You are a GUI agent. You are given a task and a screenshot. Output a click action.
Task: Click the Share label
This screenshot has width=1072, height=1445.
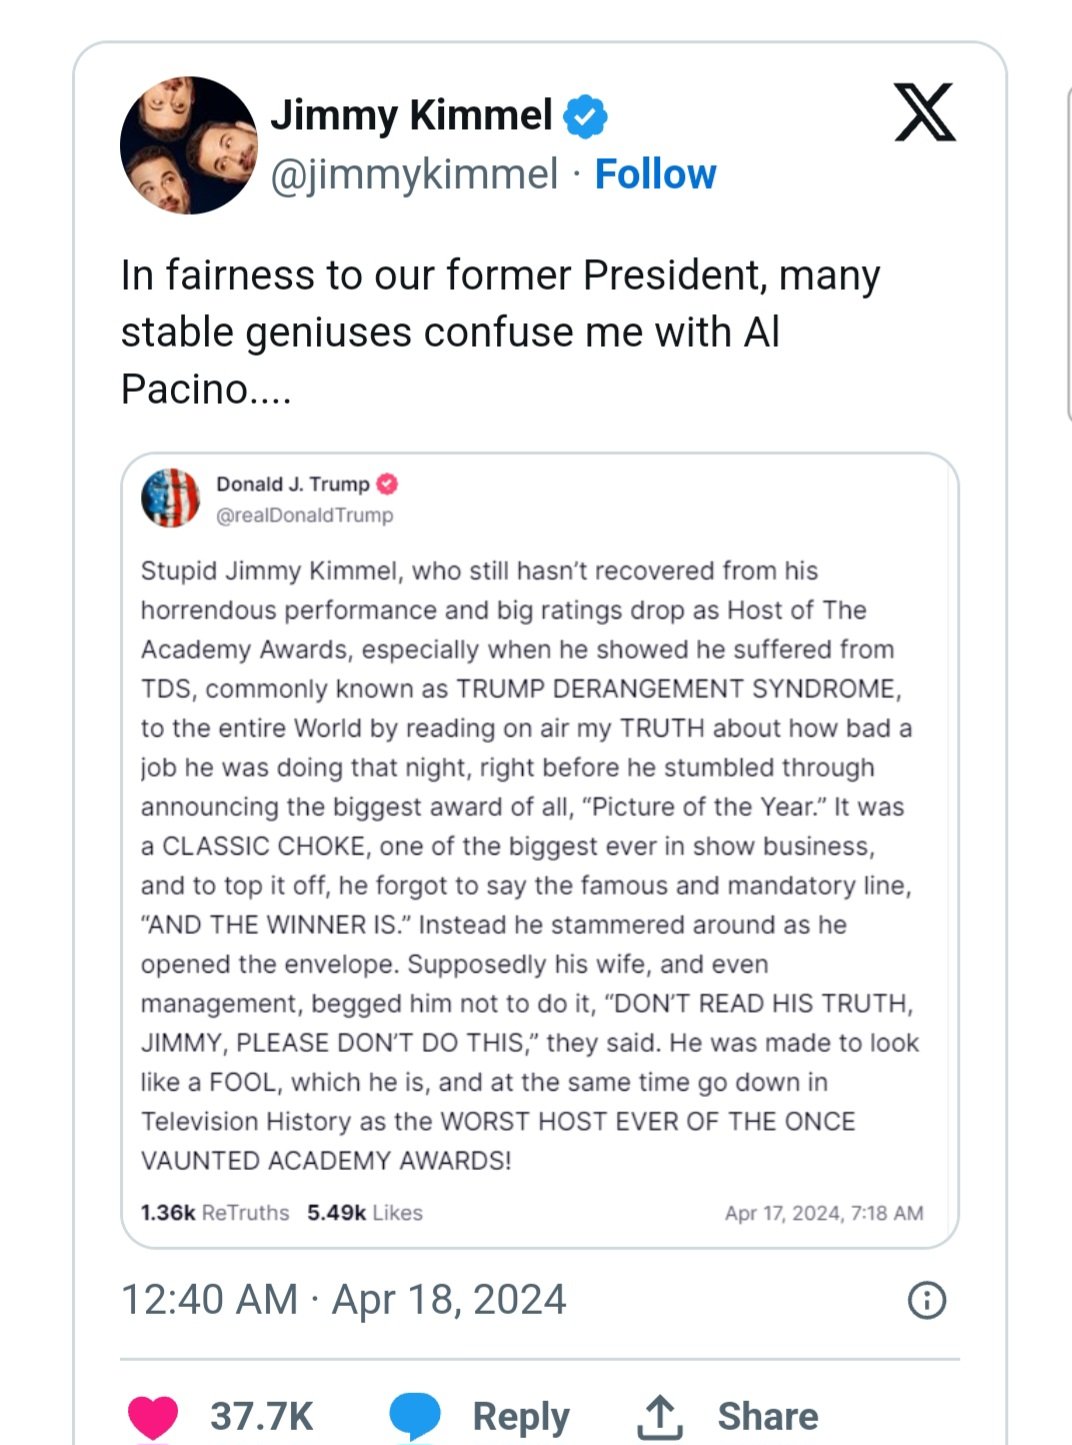[x=768, y=1417]
